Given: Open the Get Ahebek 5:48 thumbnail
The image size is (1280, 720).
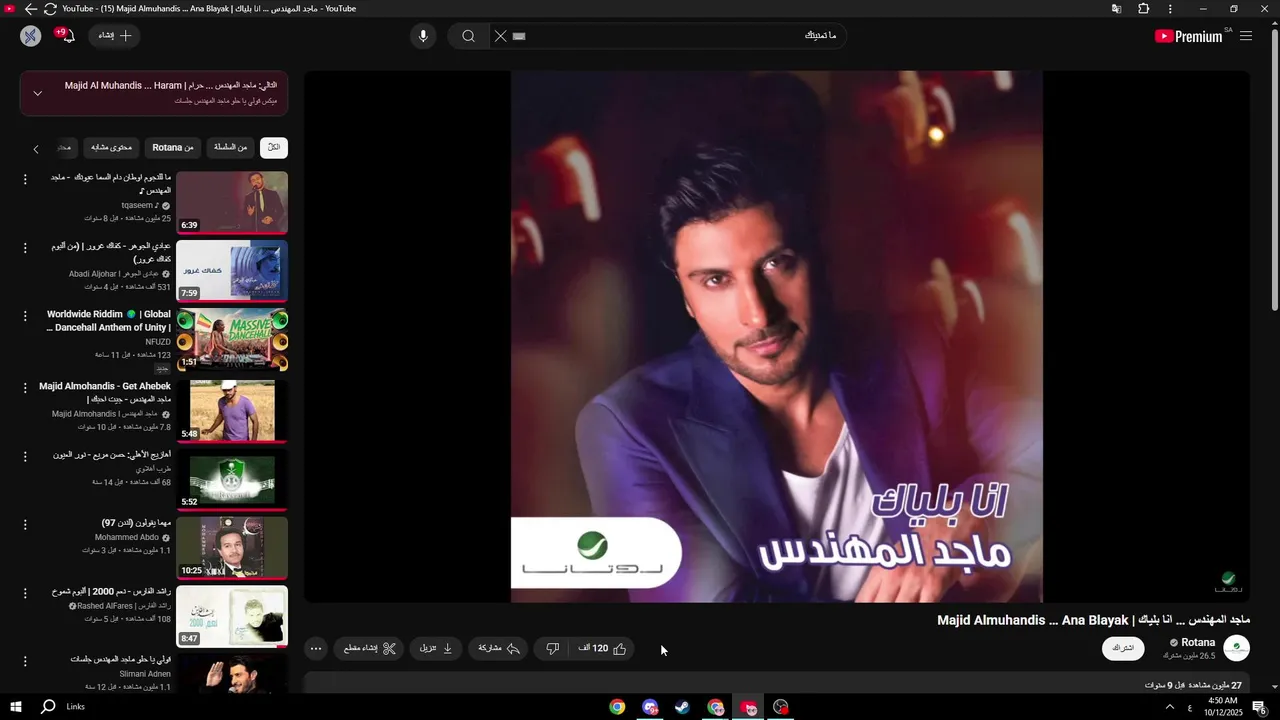Looking at the screenshot, I should tap(232, 410).
